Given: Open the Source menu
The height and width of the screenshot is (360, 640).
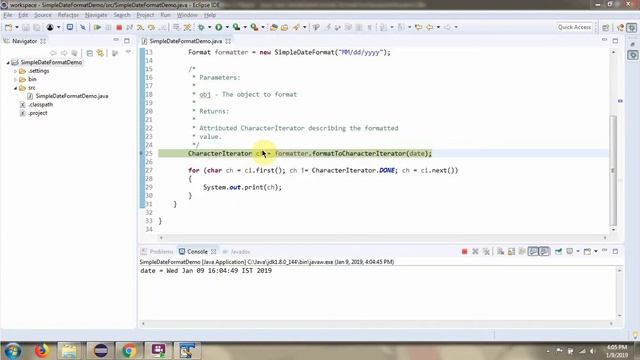Looking at the screenshot, I should pyautogui.click(x=43, y=15).
